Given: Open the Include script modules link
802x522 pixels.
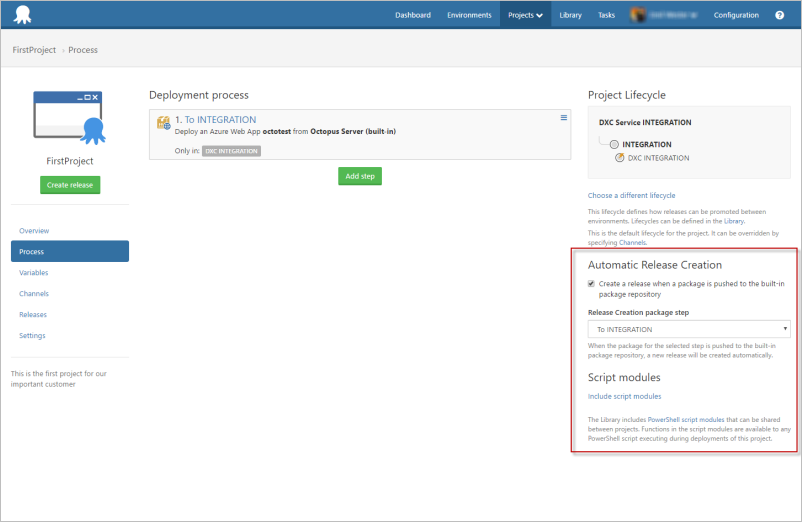Looking at the screenshot, I should coord(624,397).
